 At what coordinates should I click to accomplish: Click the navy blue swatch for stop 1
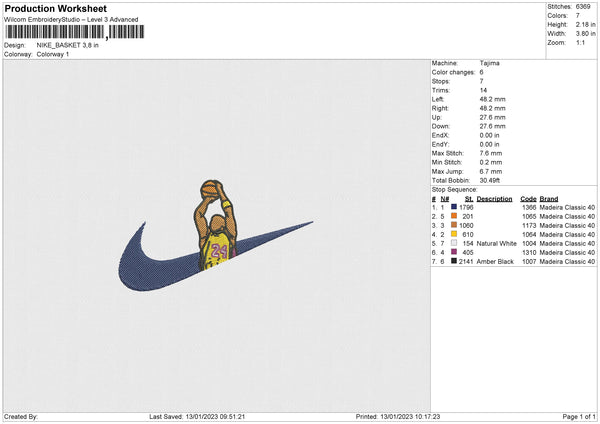click(x=454, y=207)
